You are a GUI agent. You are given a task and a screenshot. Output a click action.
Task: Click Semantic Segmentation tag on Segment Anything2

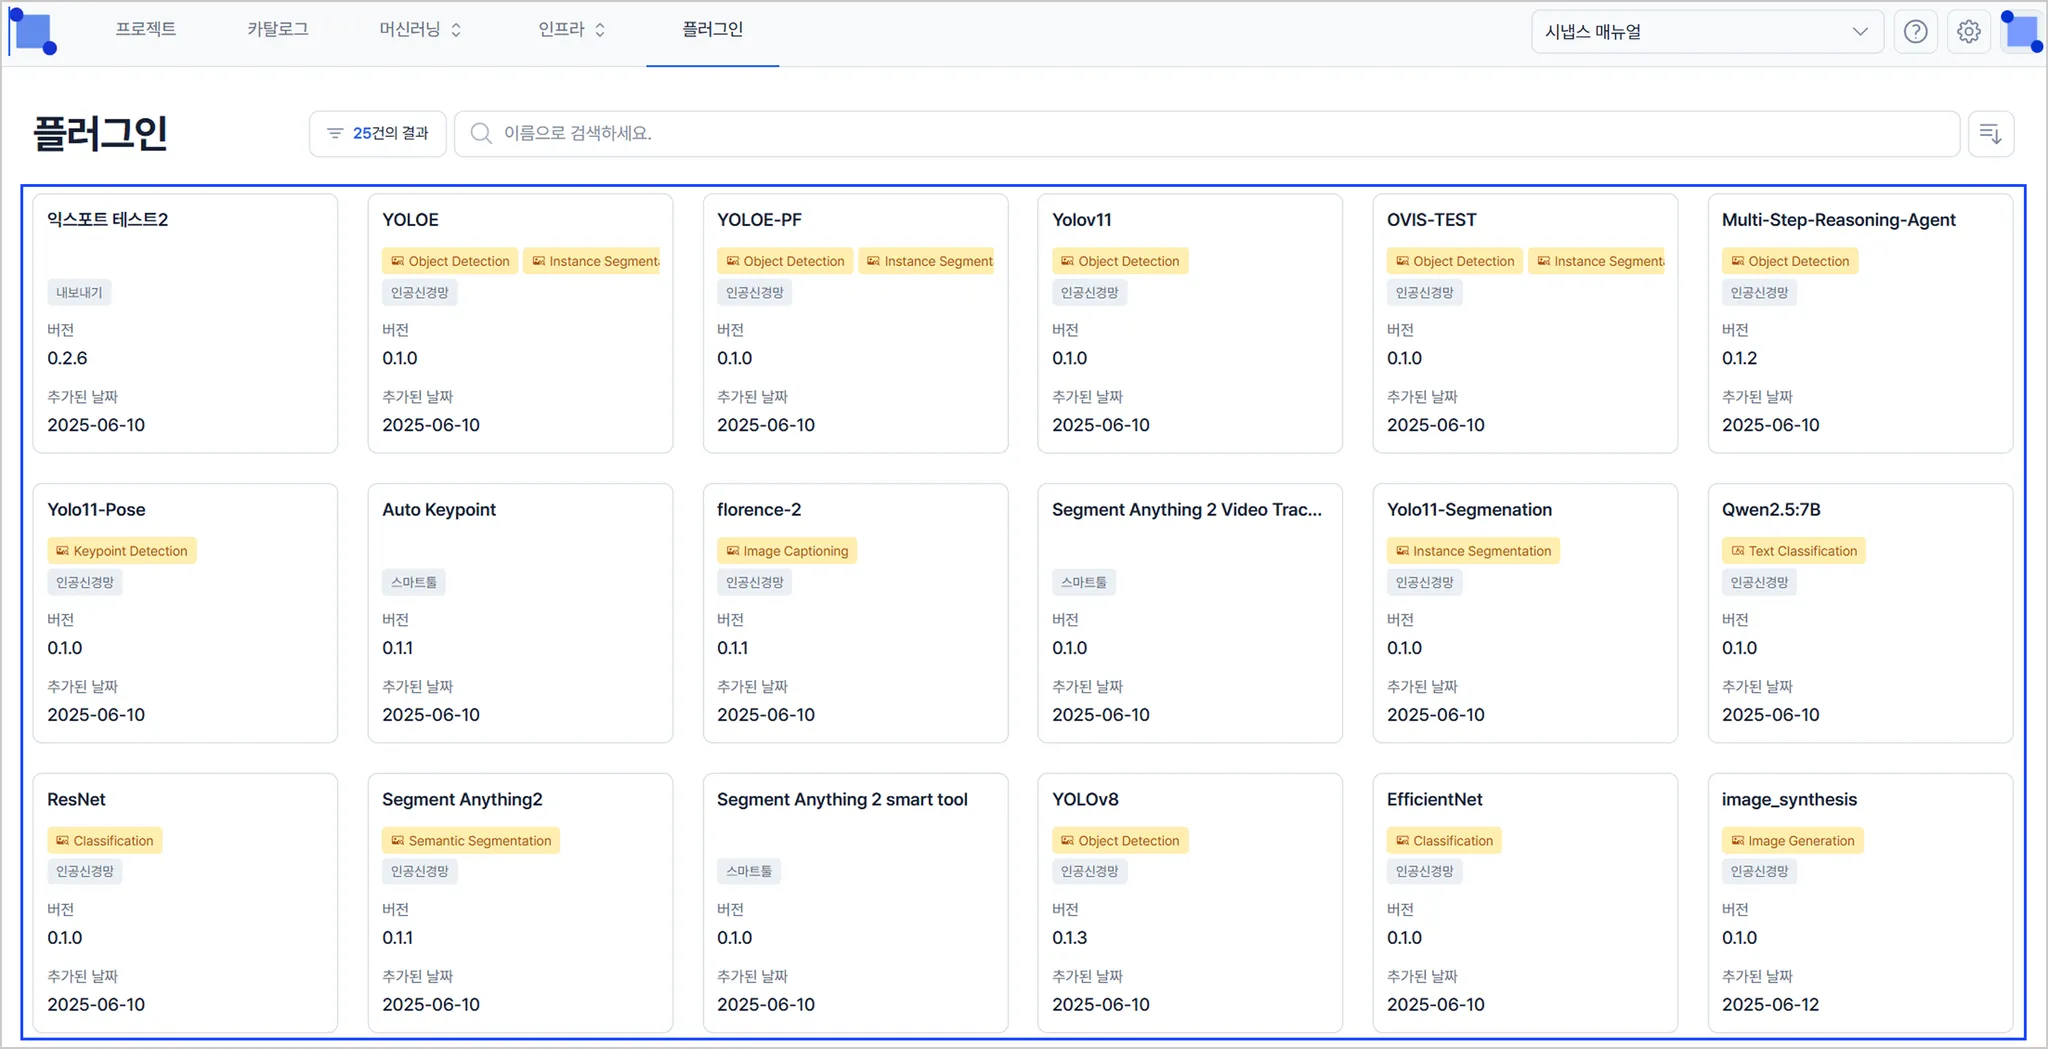(x=470, y=841)
